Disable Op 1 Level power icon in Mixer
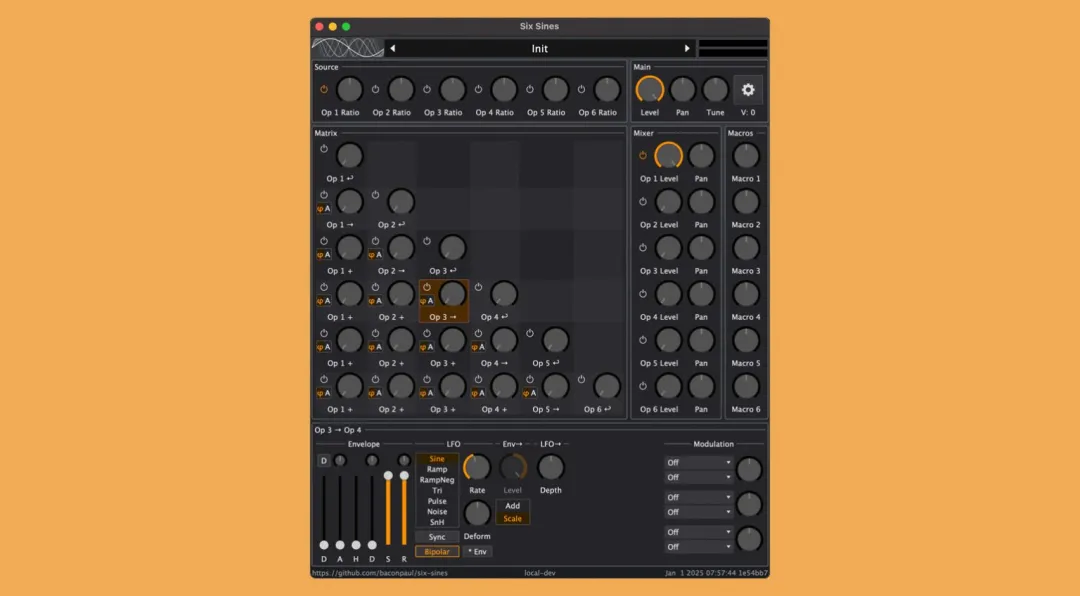 [643, 155]
